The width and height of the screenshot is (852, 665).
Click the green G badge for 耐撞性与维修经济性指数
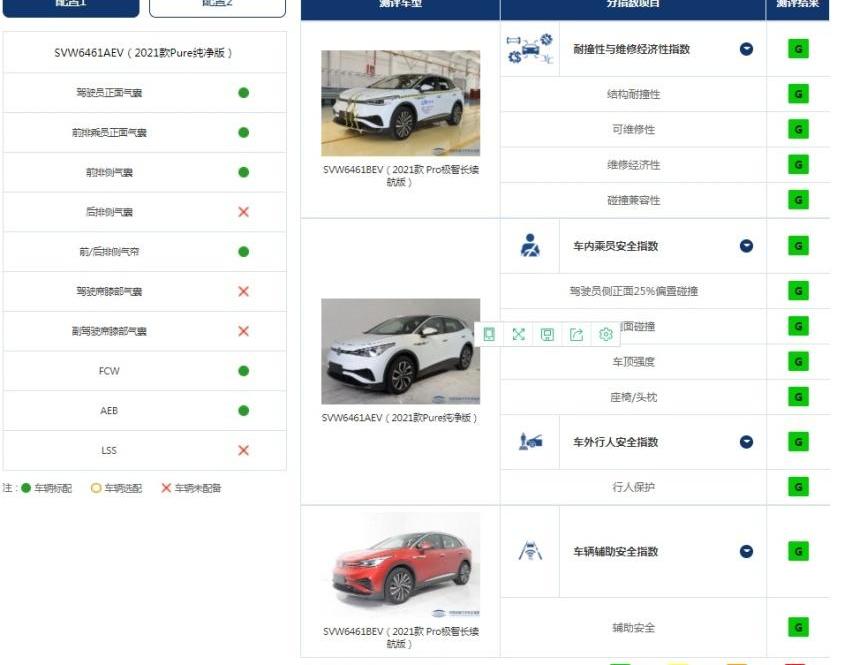click(x=798, y=49)
